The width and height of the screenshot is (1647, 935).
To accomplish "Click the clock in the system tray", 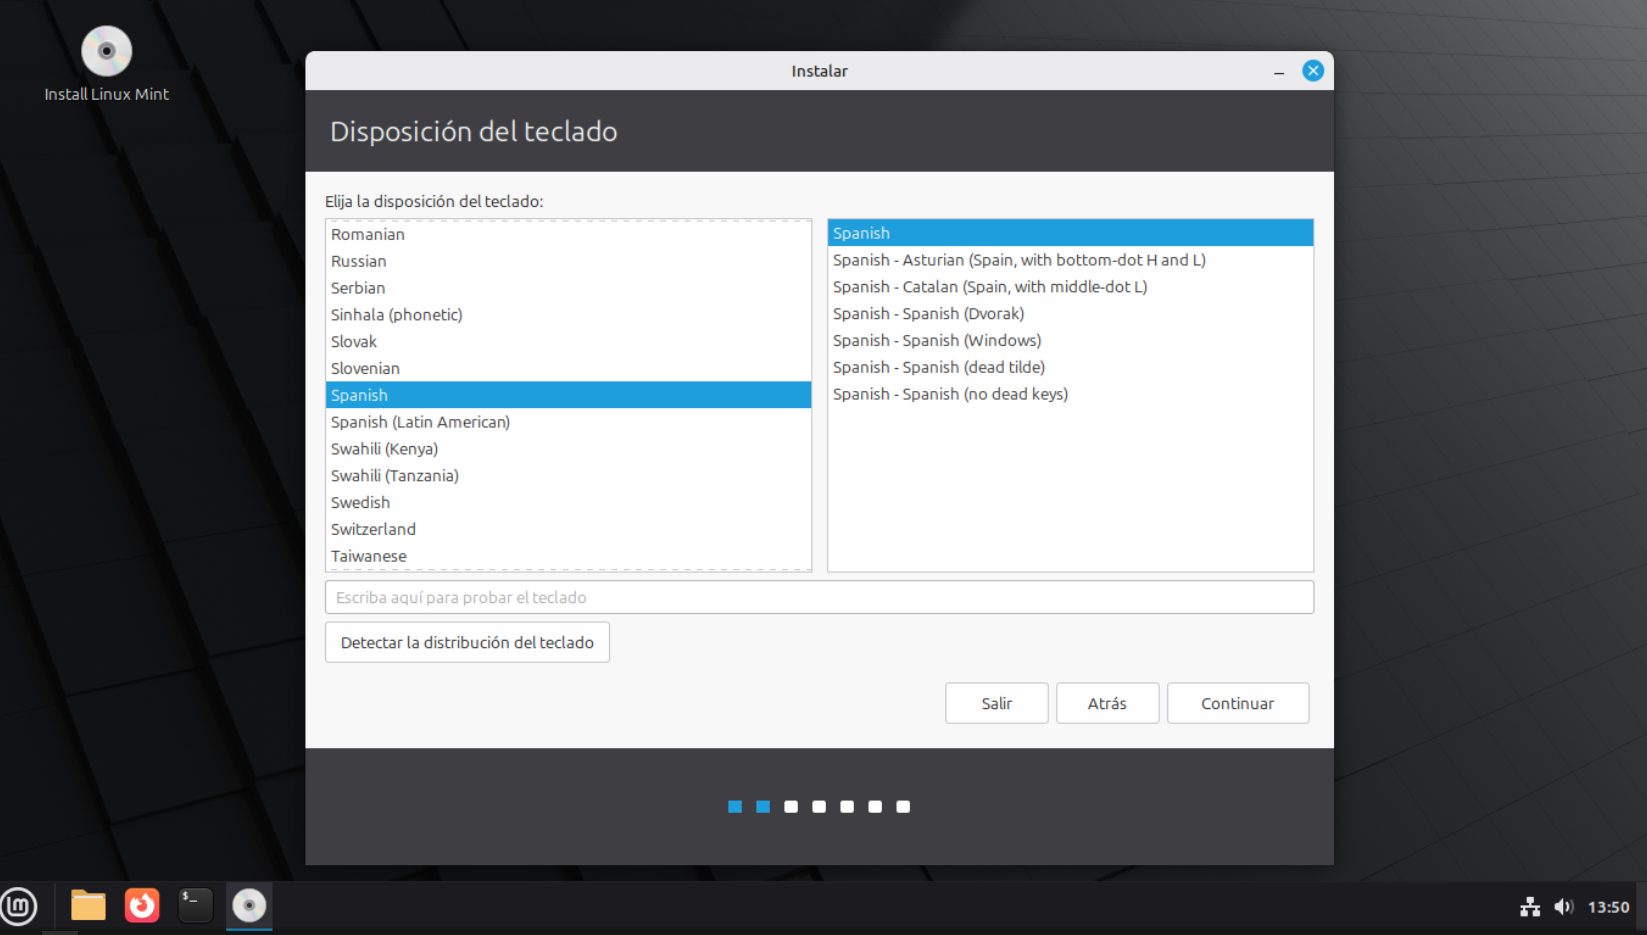I will 1608,907.
